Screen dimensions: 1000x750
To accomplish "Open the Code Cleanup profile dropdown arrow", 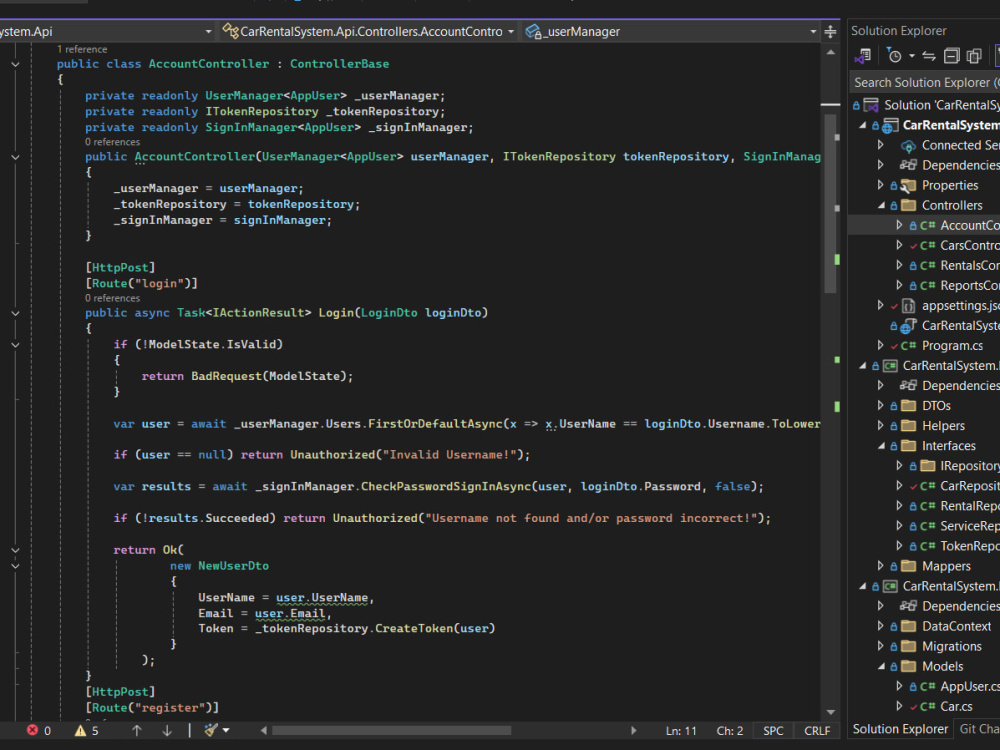I will pos(226,731).
